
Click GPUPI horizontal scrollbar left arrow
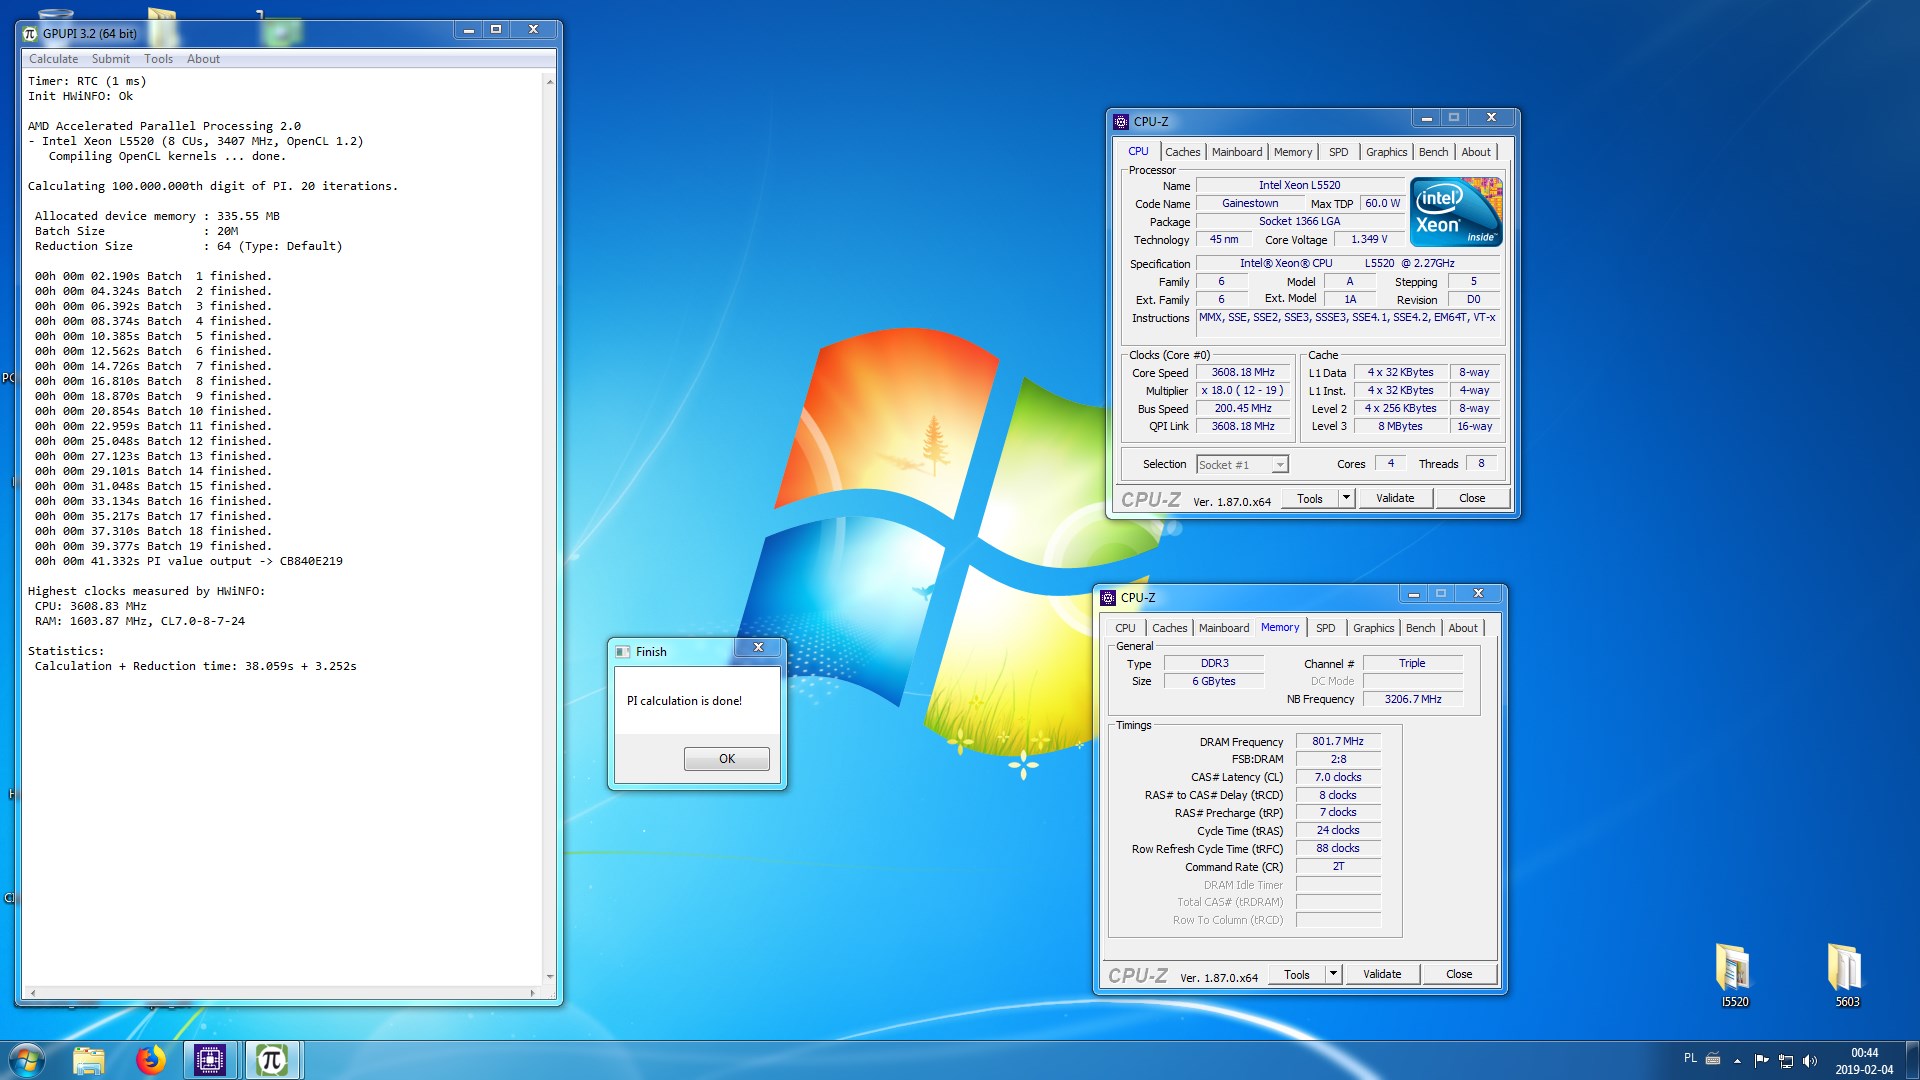tap(33, 993)
